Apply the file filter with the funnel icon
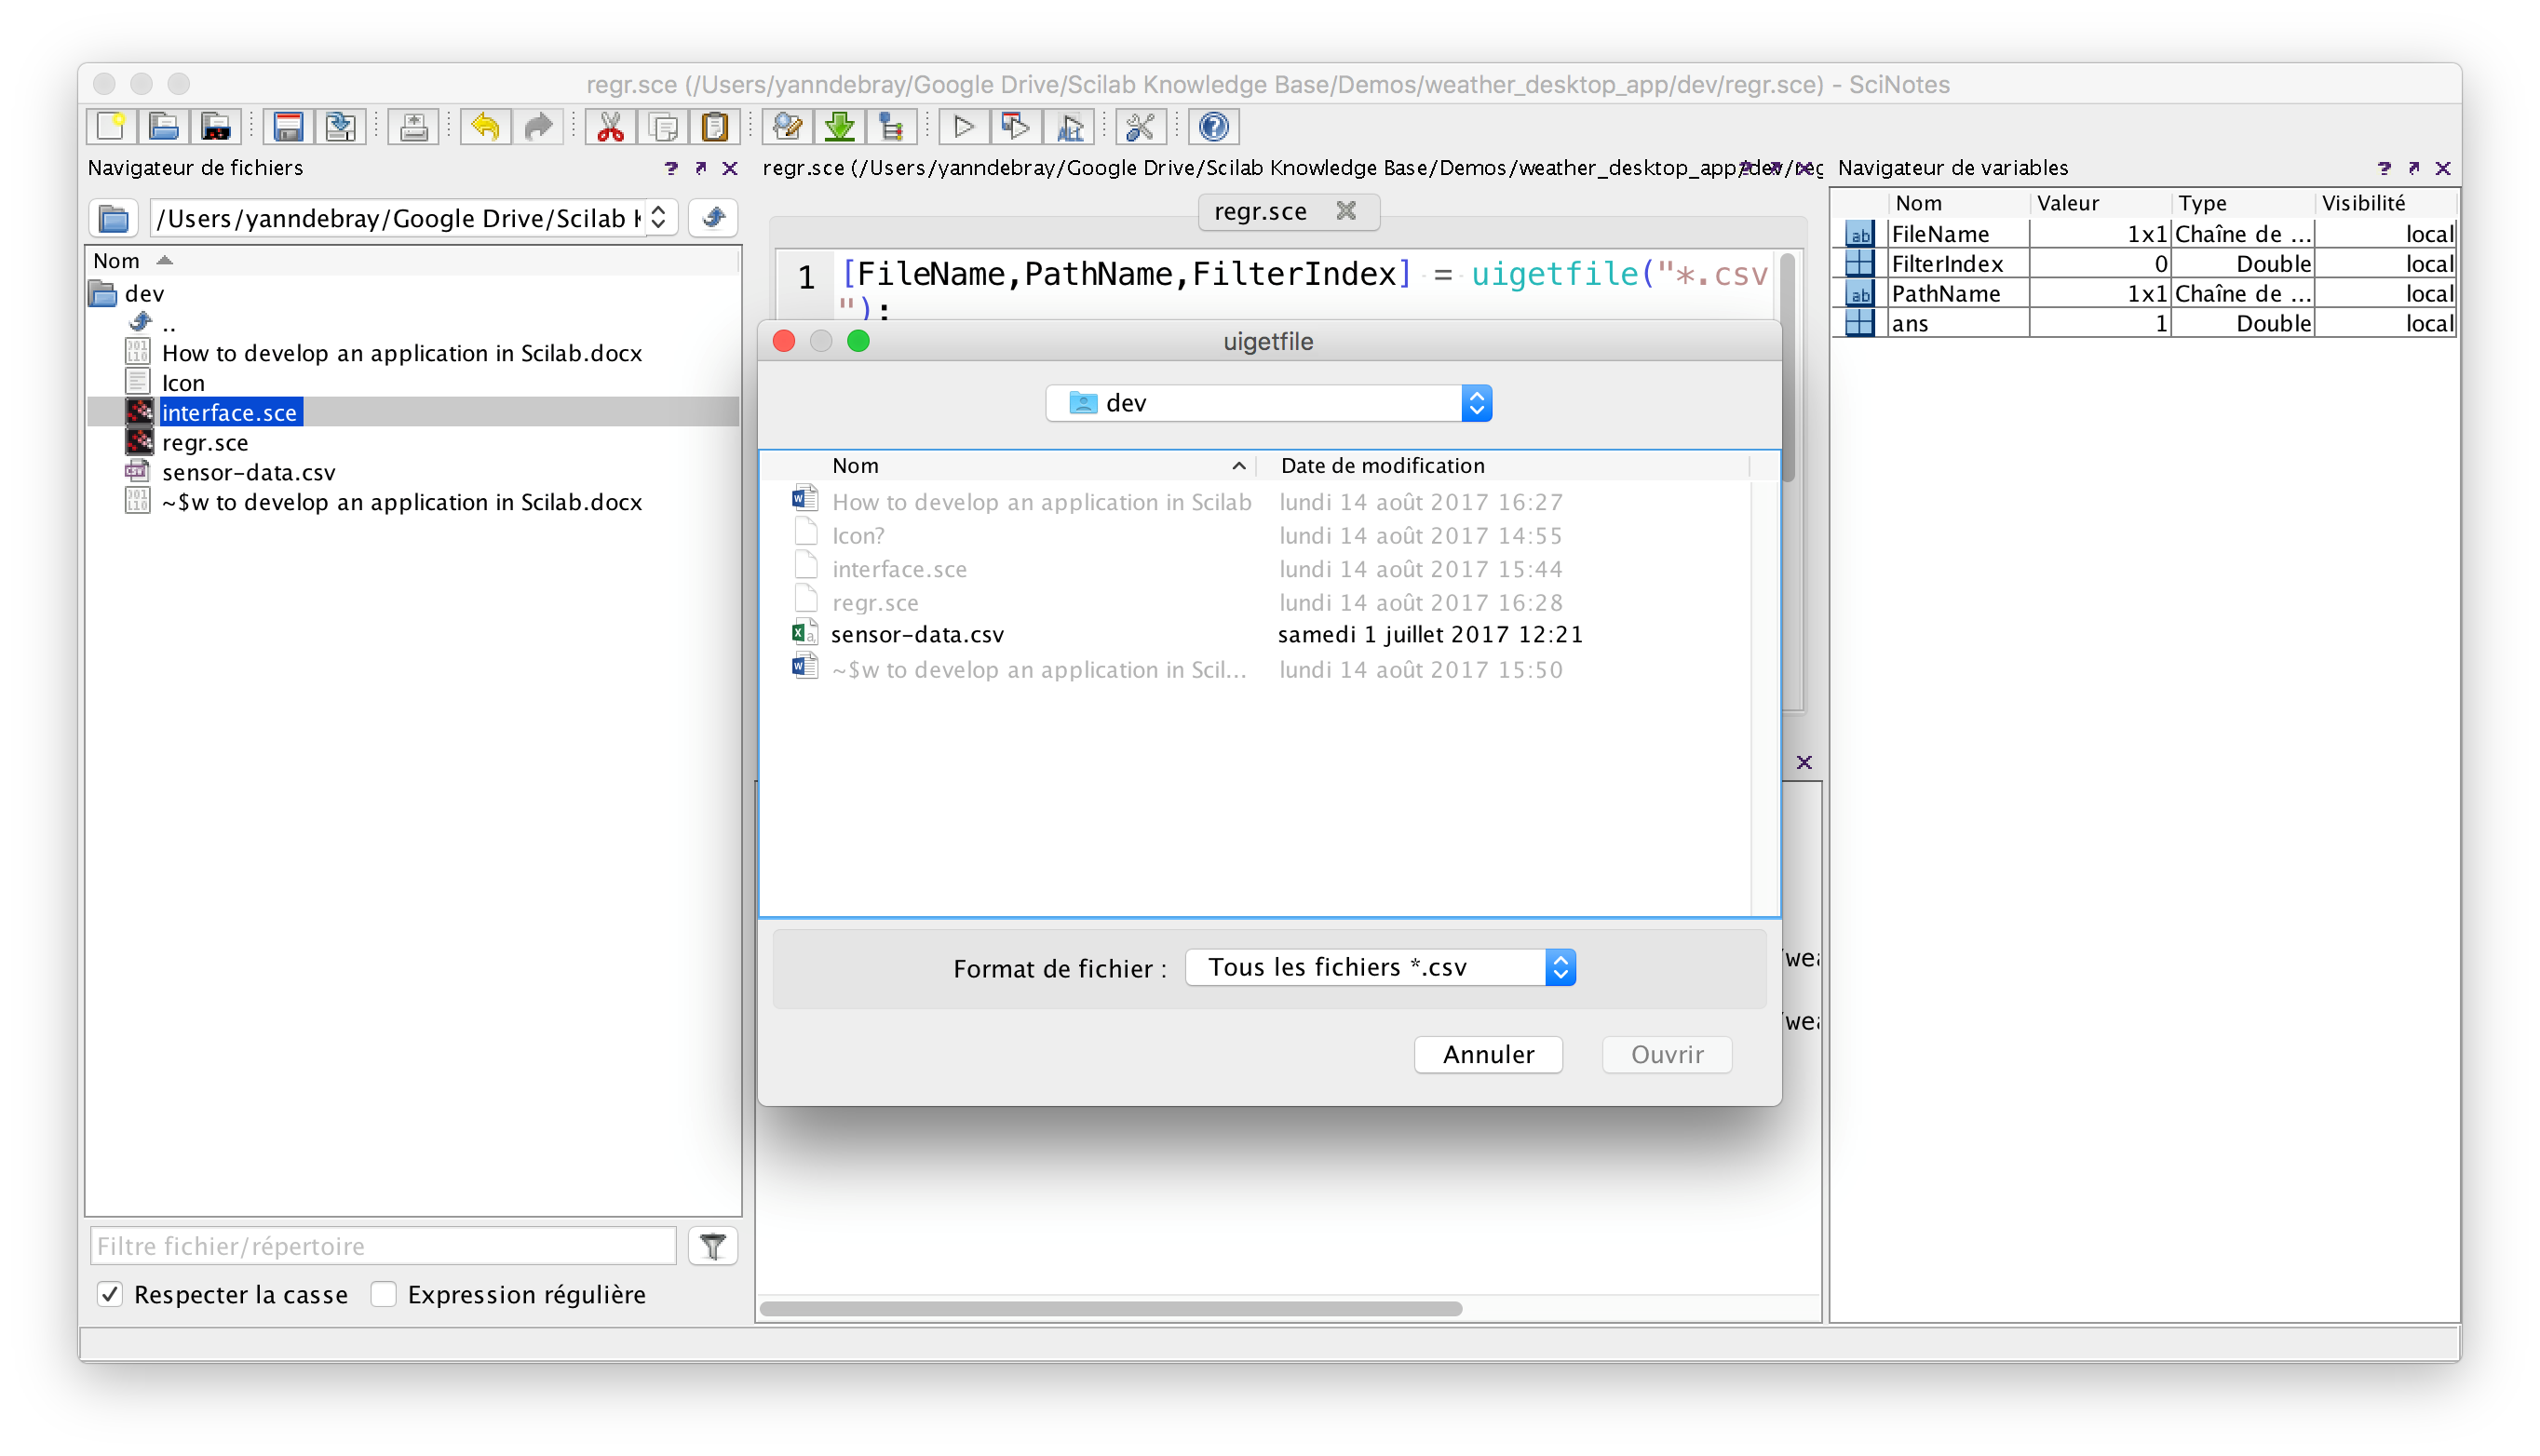The height and width of the screenshot is (1456, 2540). pyautogui.click(x=713, y=1246)
